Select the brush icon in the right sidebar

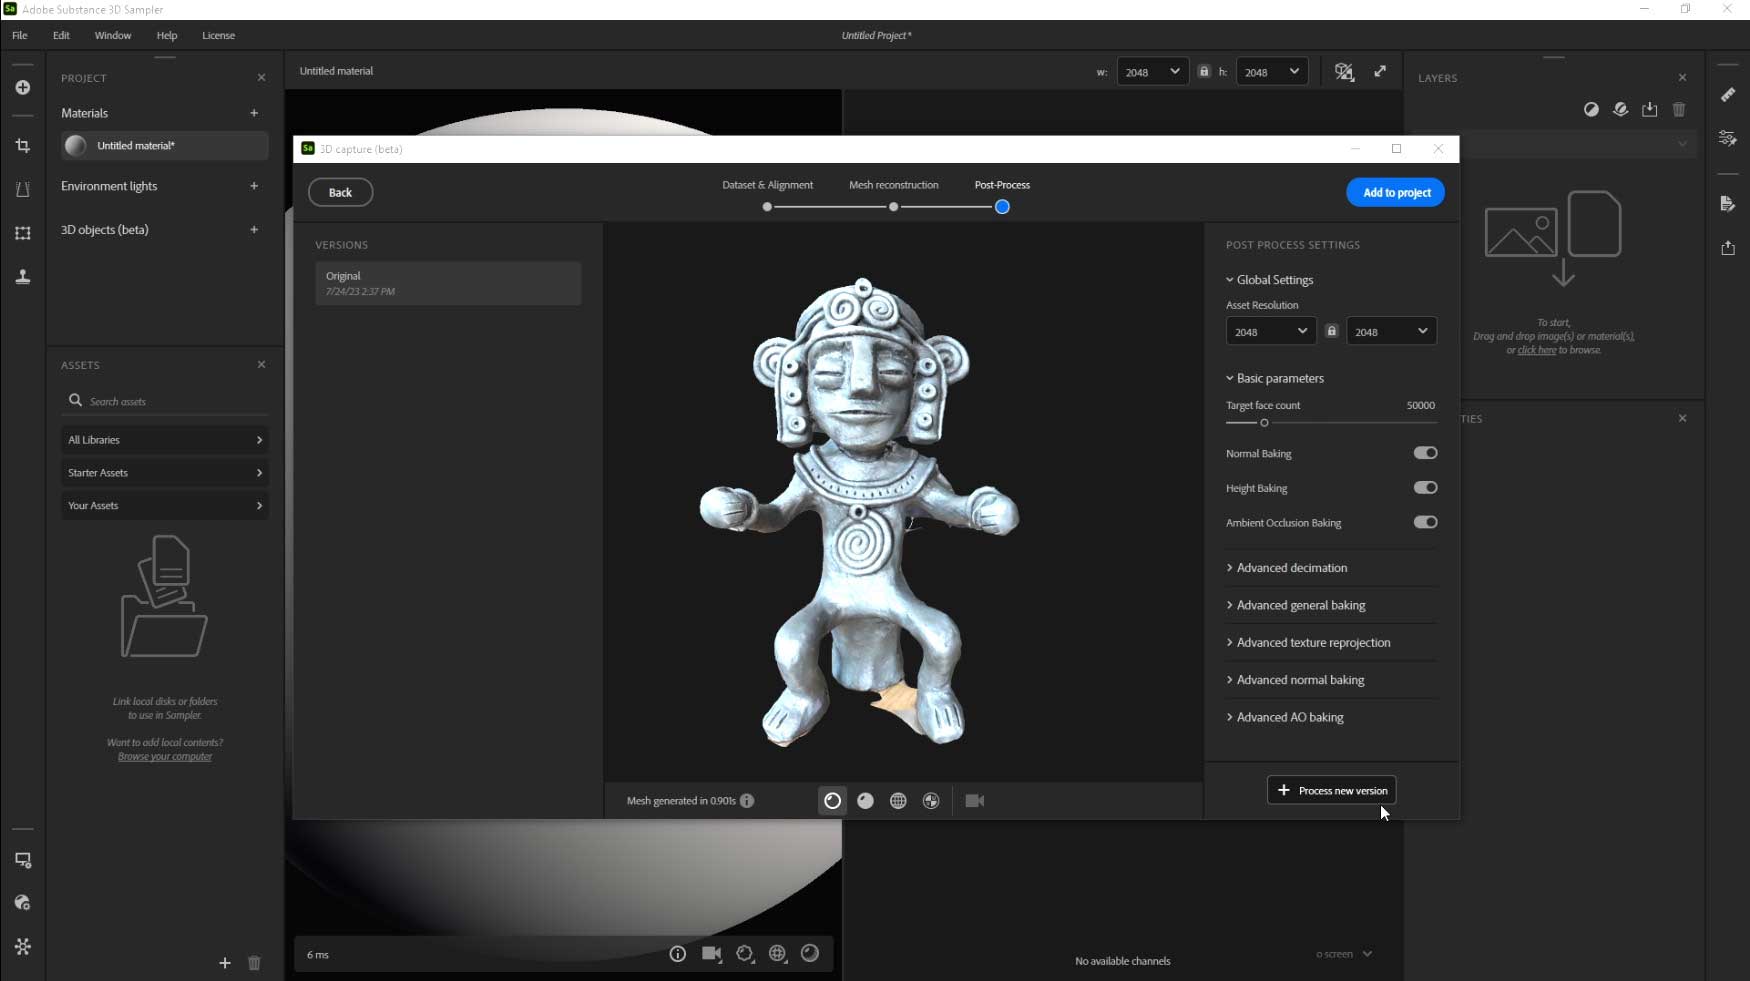(x=1728, y=94)
